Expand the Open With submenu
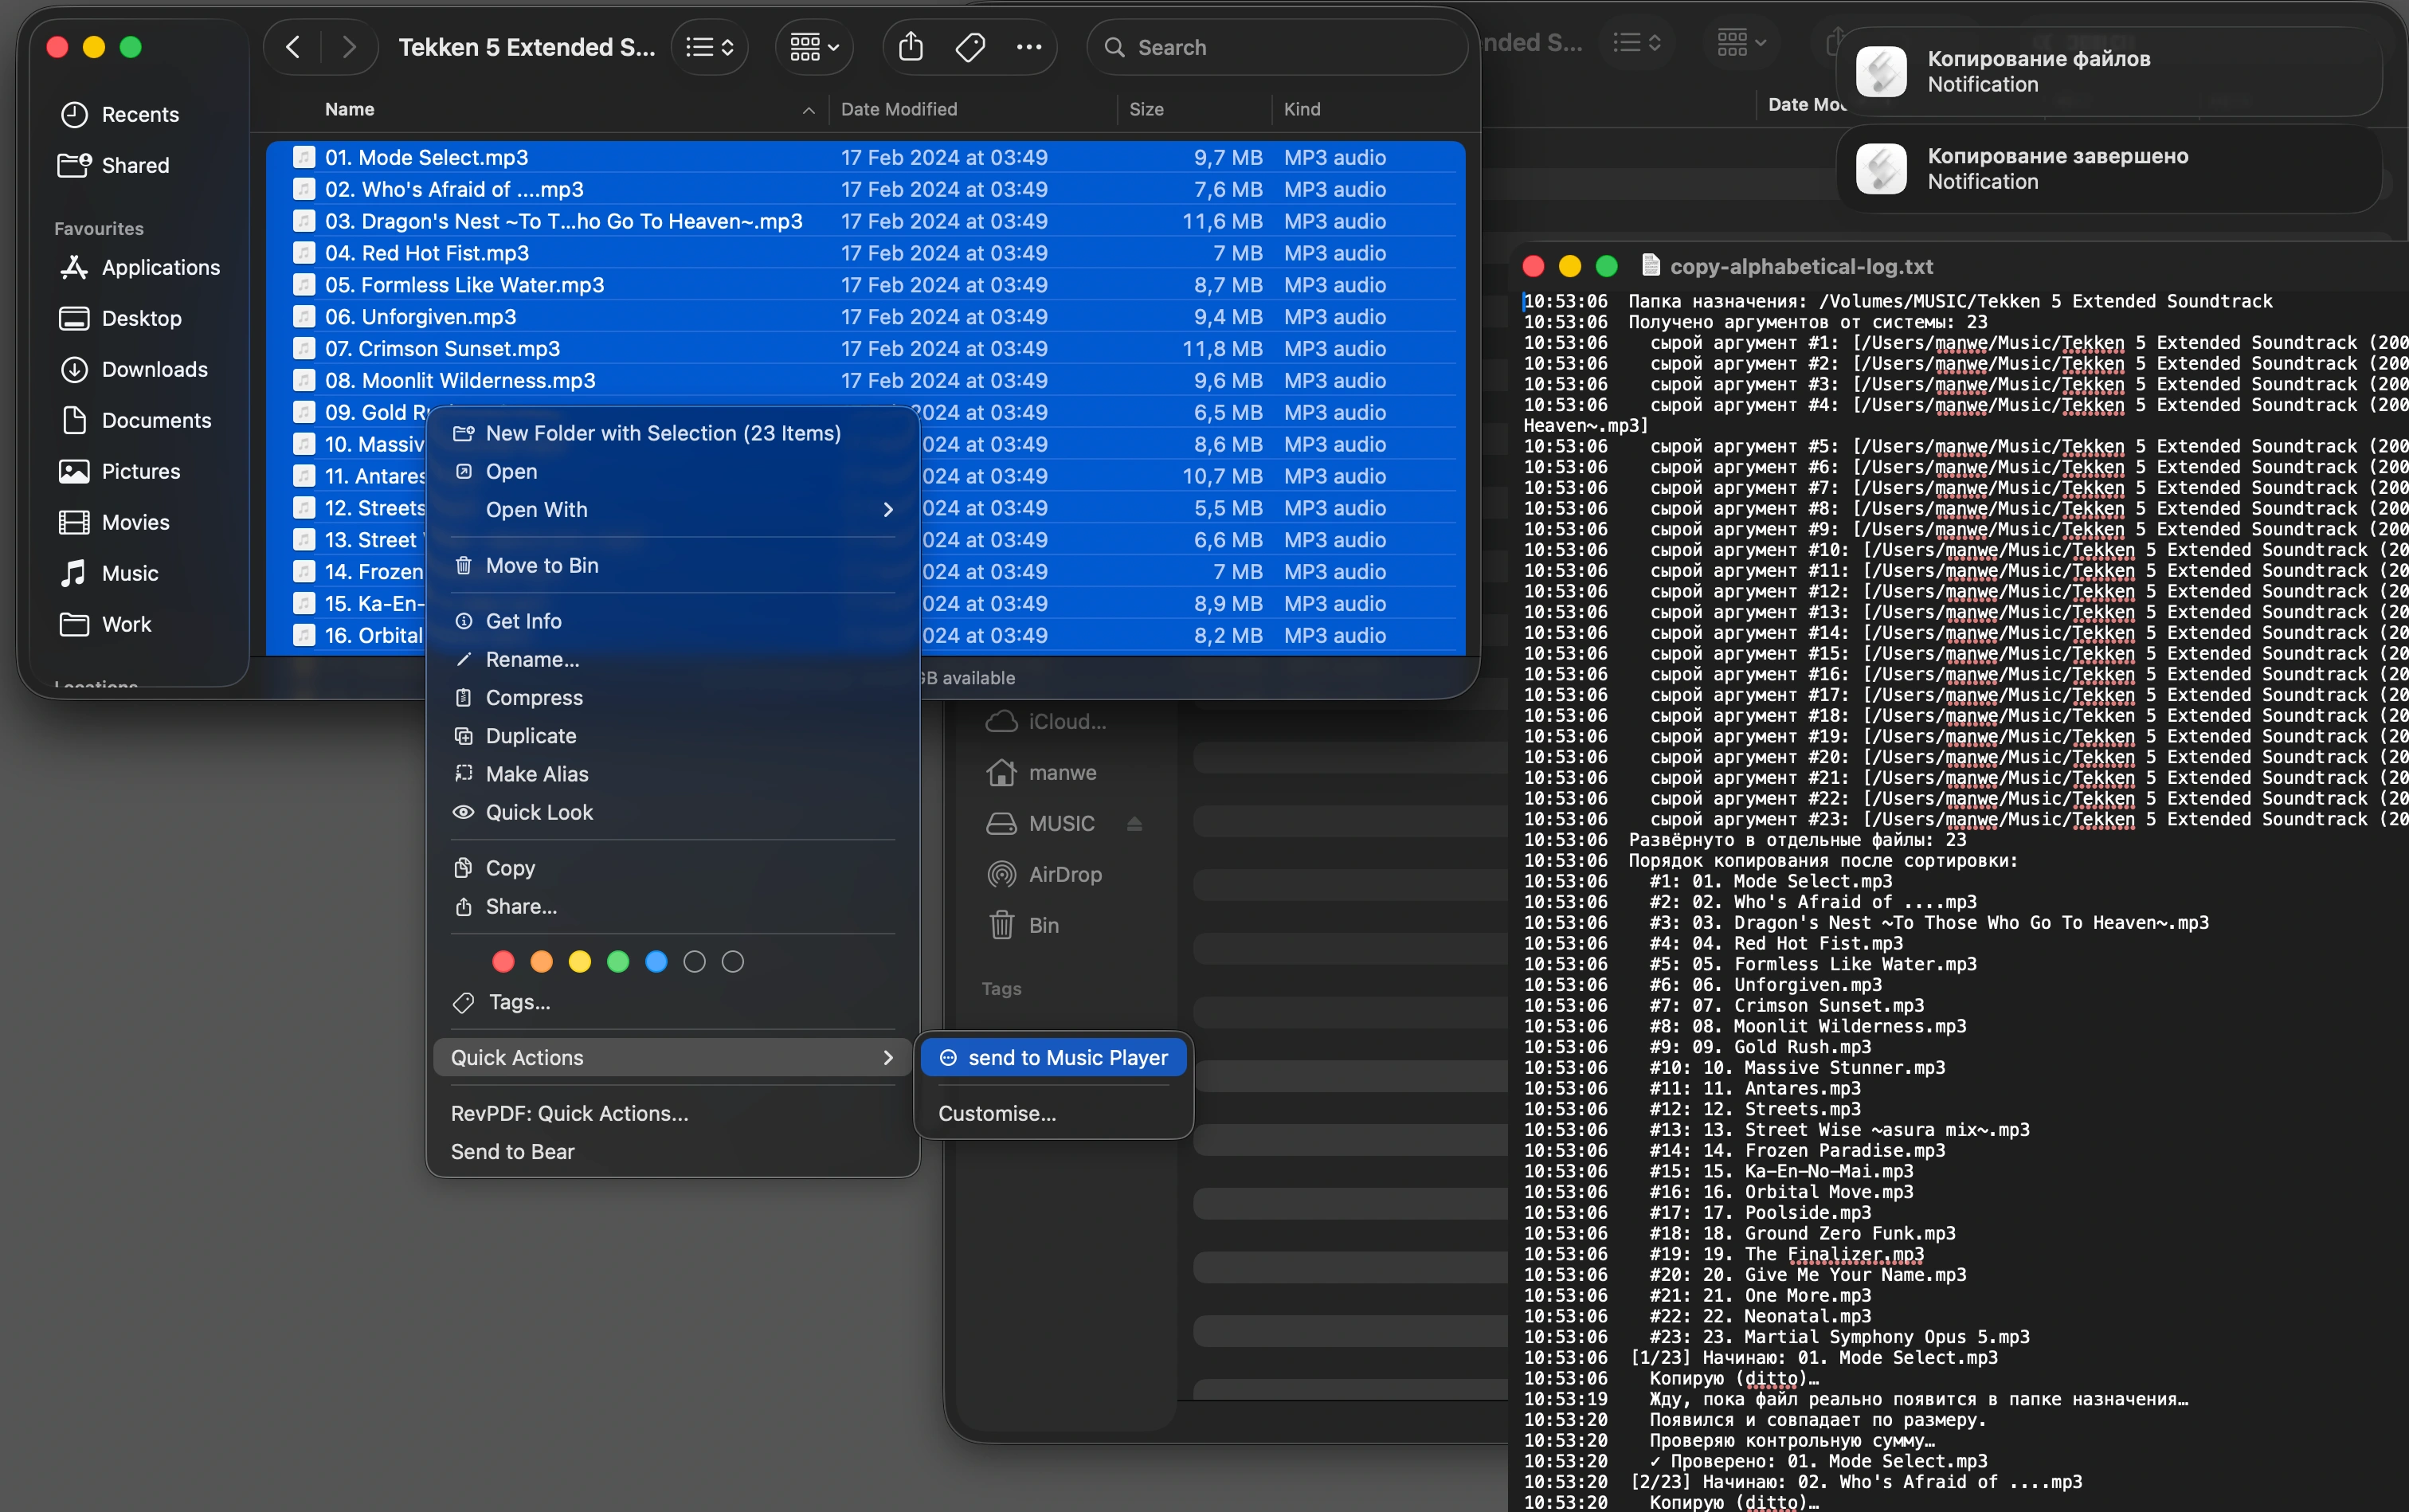 tap(672, 509)
